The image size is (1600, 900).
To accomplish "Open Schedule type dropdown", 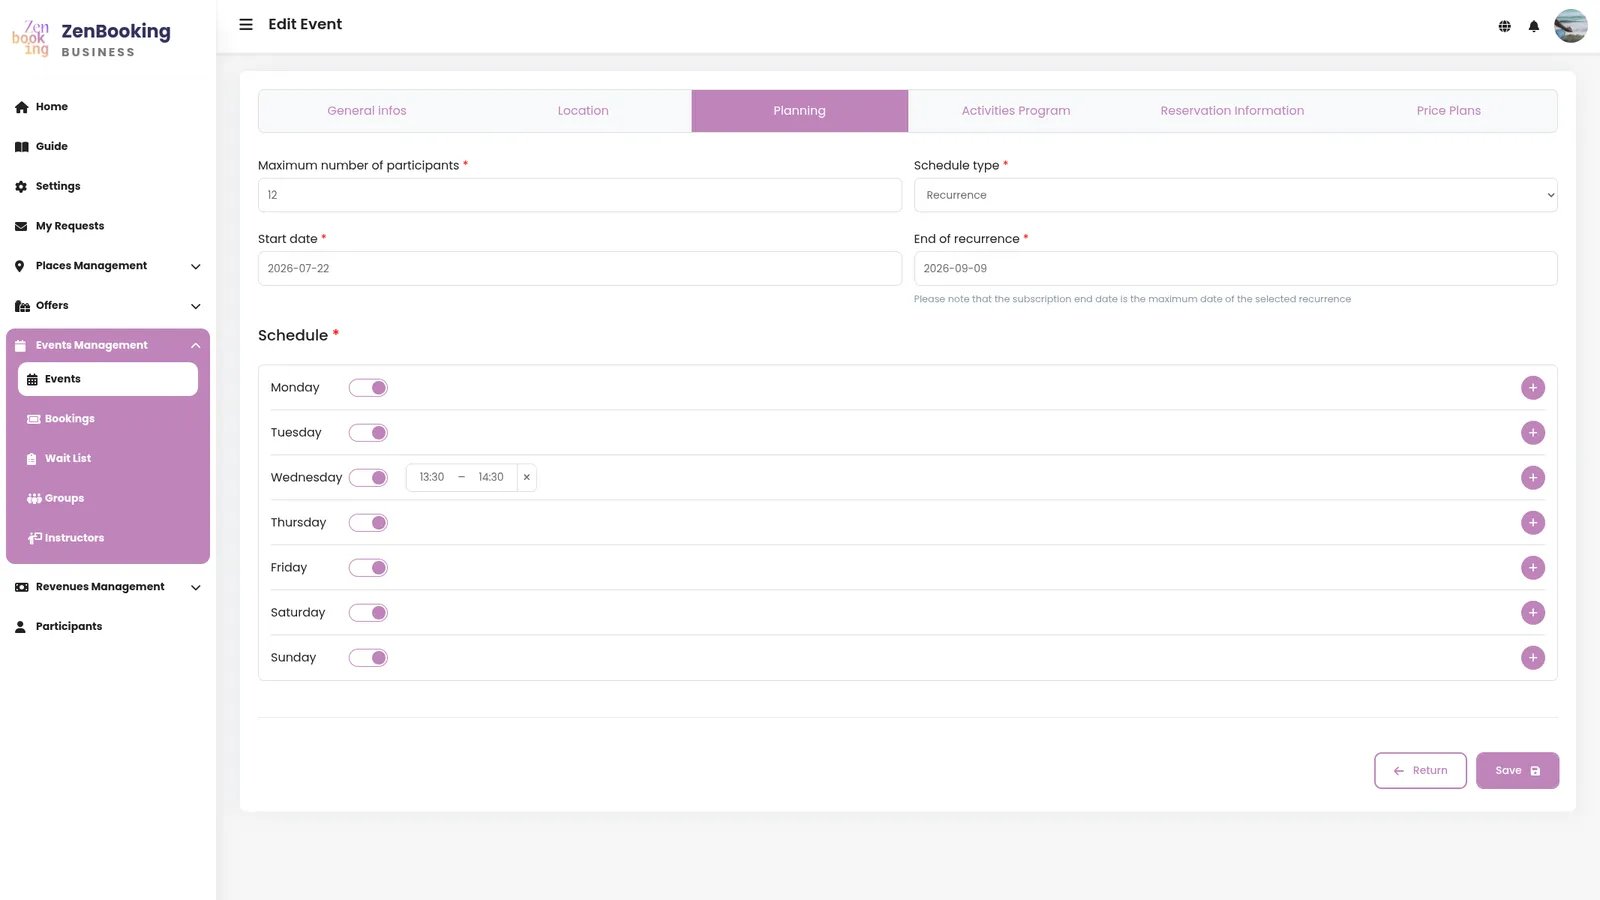I will 1236,195.
